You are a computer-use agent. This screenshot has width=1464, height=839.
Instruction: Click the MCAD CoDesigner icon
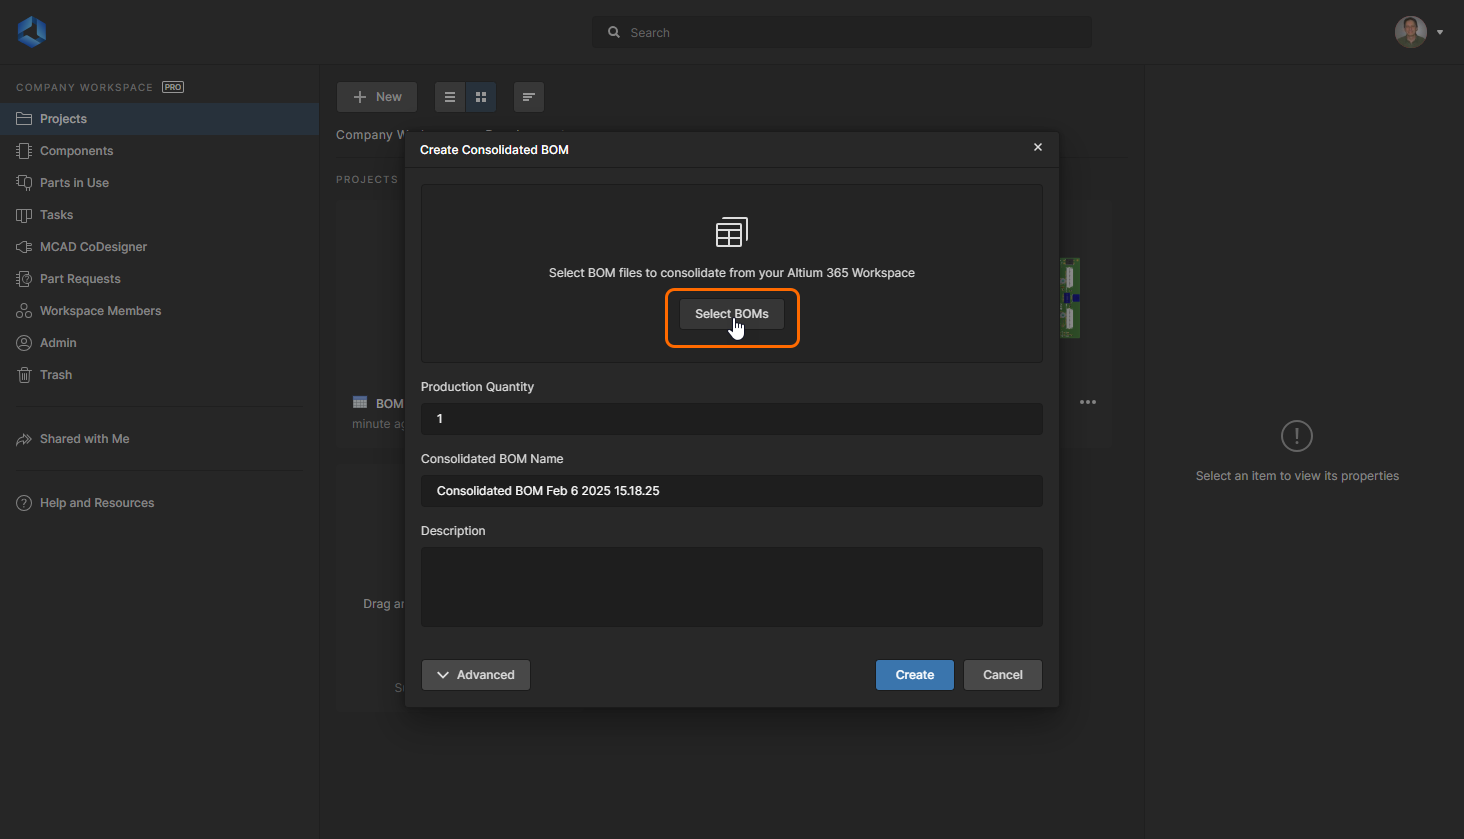coord(24,247)
